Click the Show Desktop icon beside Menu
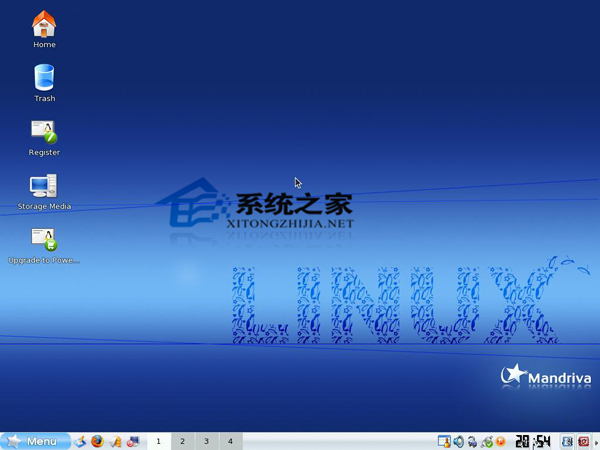 (x=80, y=441)
